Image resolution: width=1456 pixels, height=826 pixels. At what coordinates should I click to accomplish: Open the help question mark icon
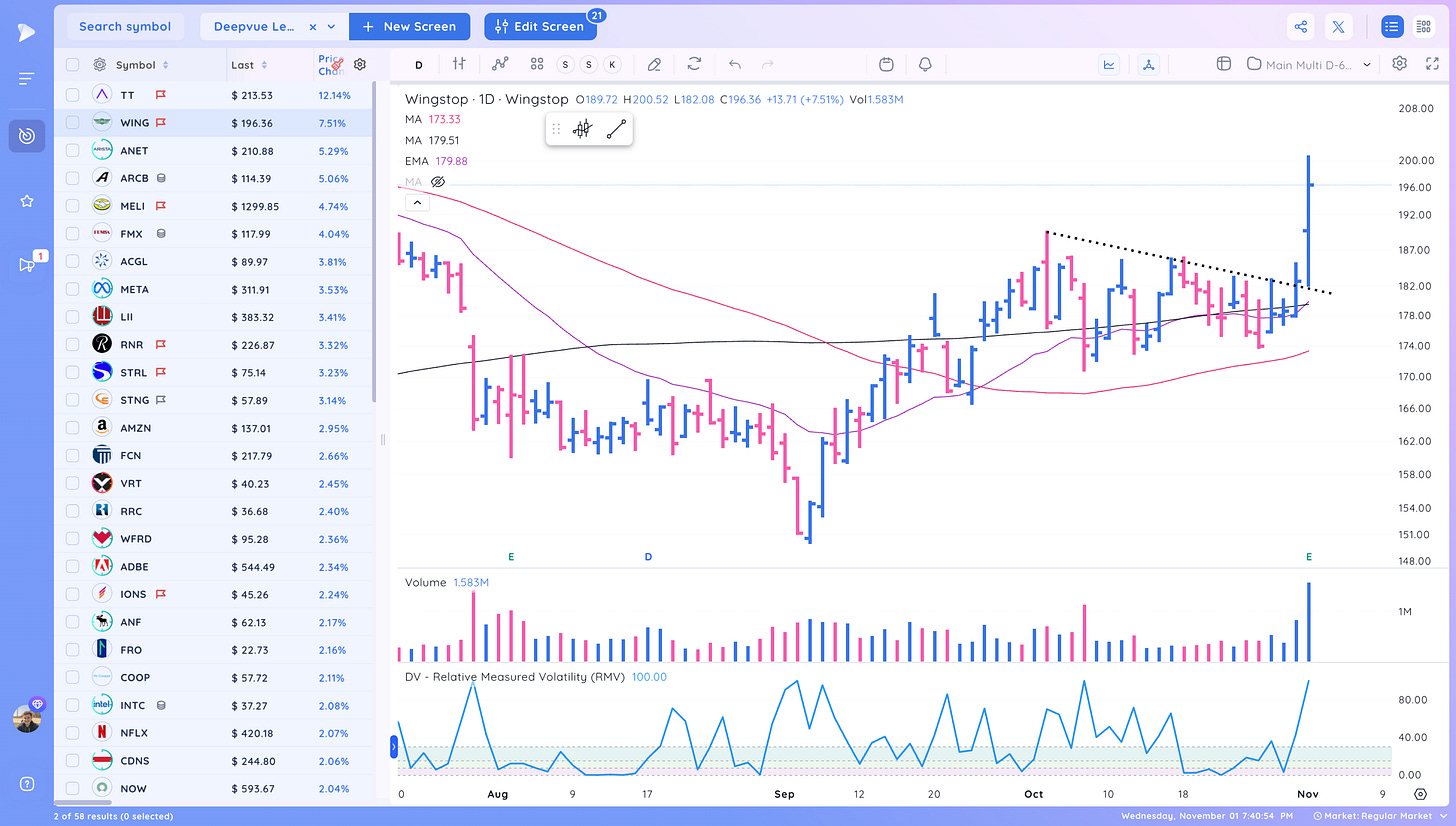pyautogui.click(x=27, y=784)
